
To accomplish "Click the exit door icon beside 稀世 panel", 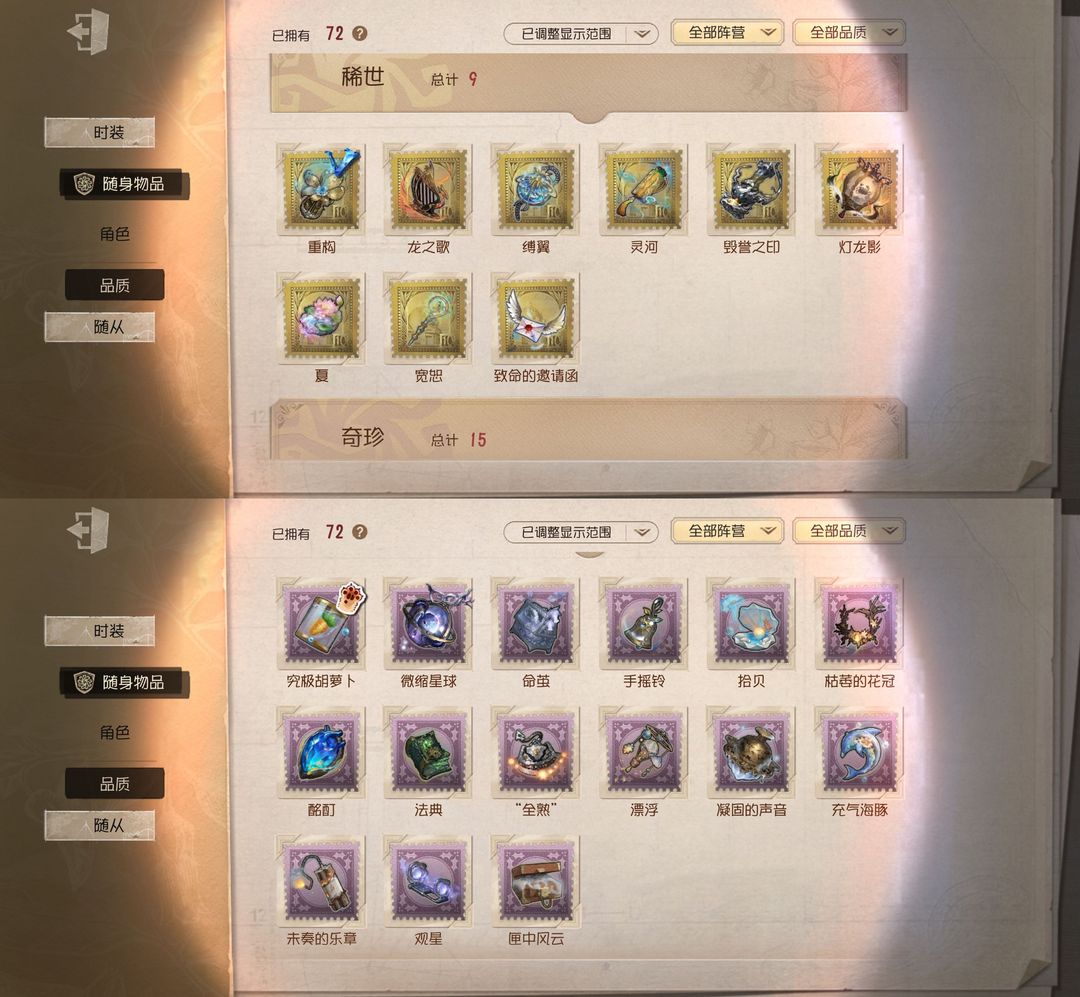I will tap(88, 32).
